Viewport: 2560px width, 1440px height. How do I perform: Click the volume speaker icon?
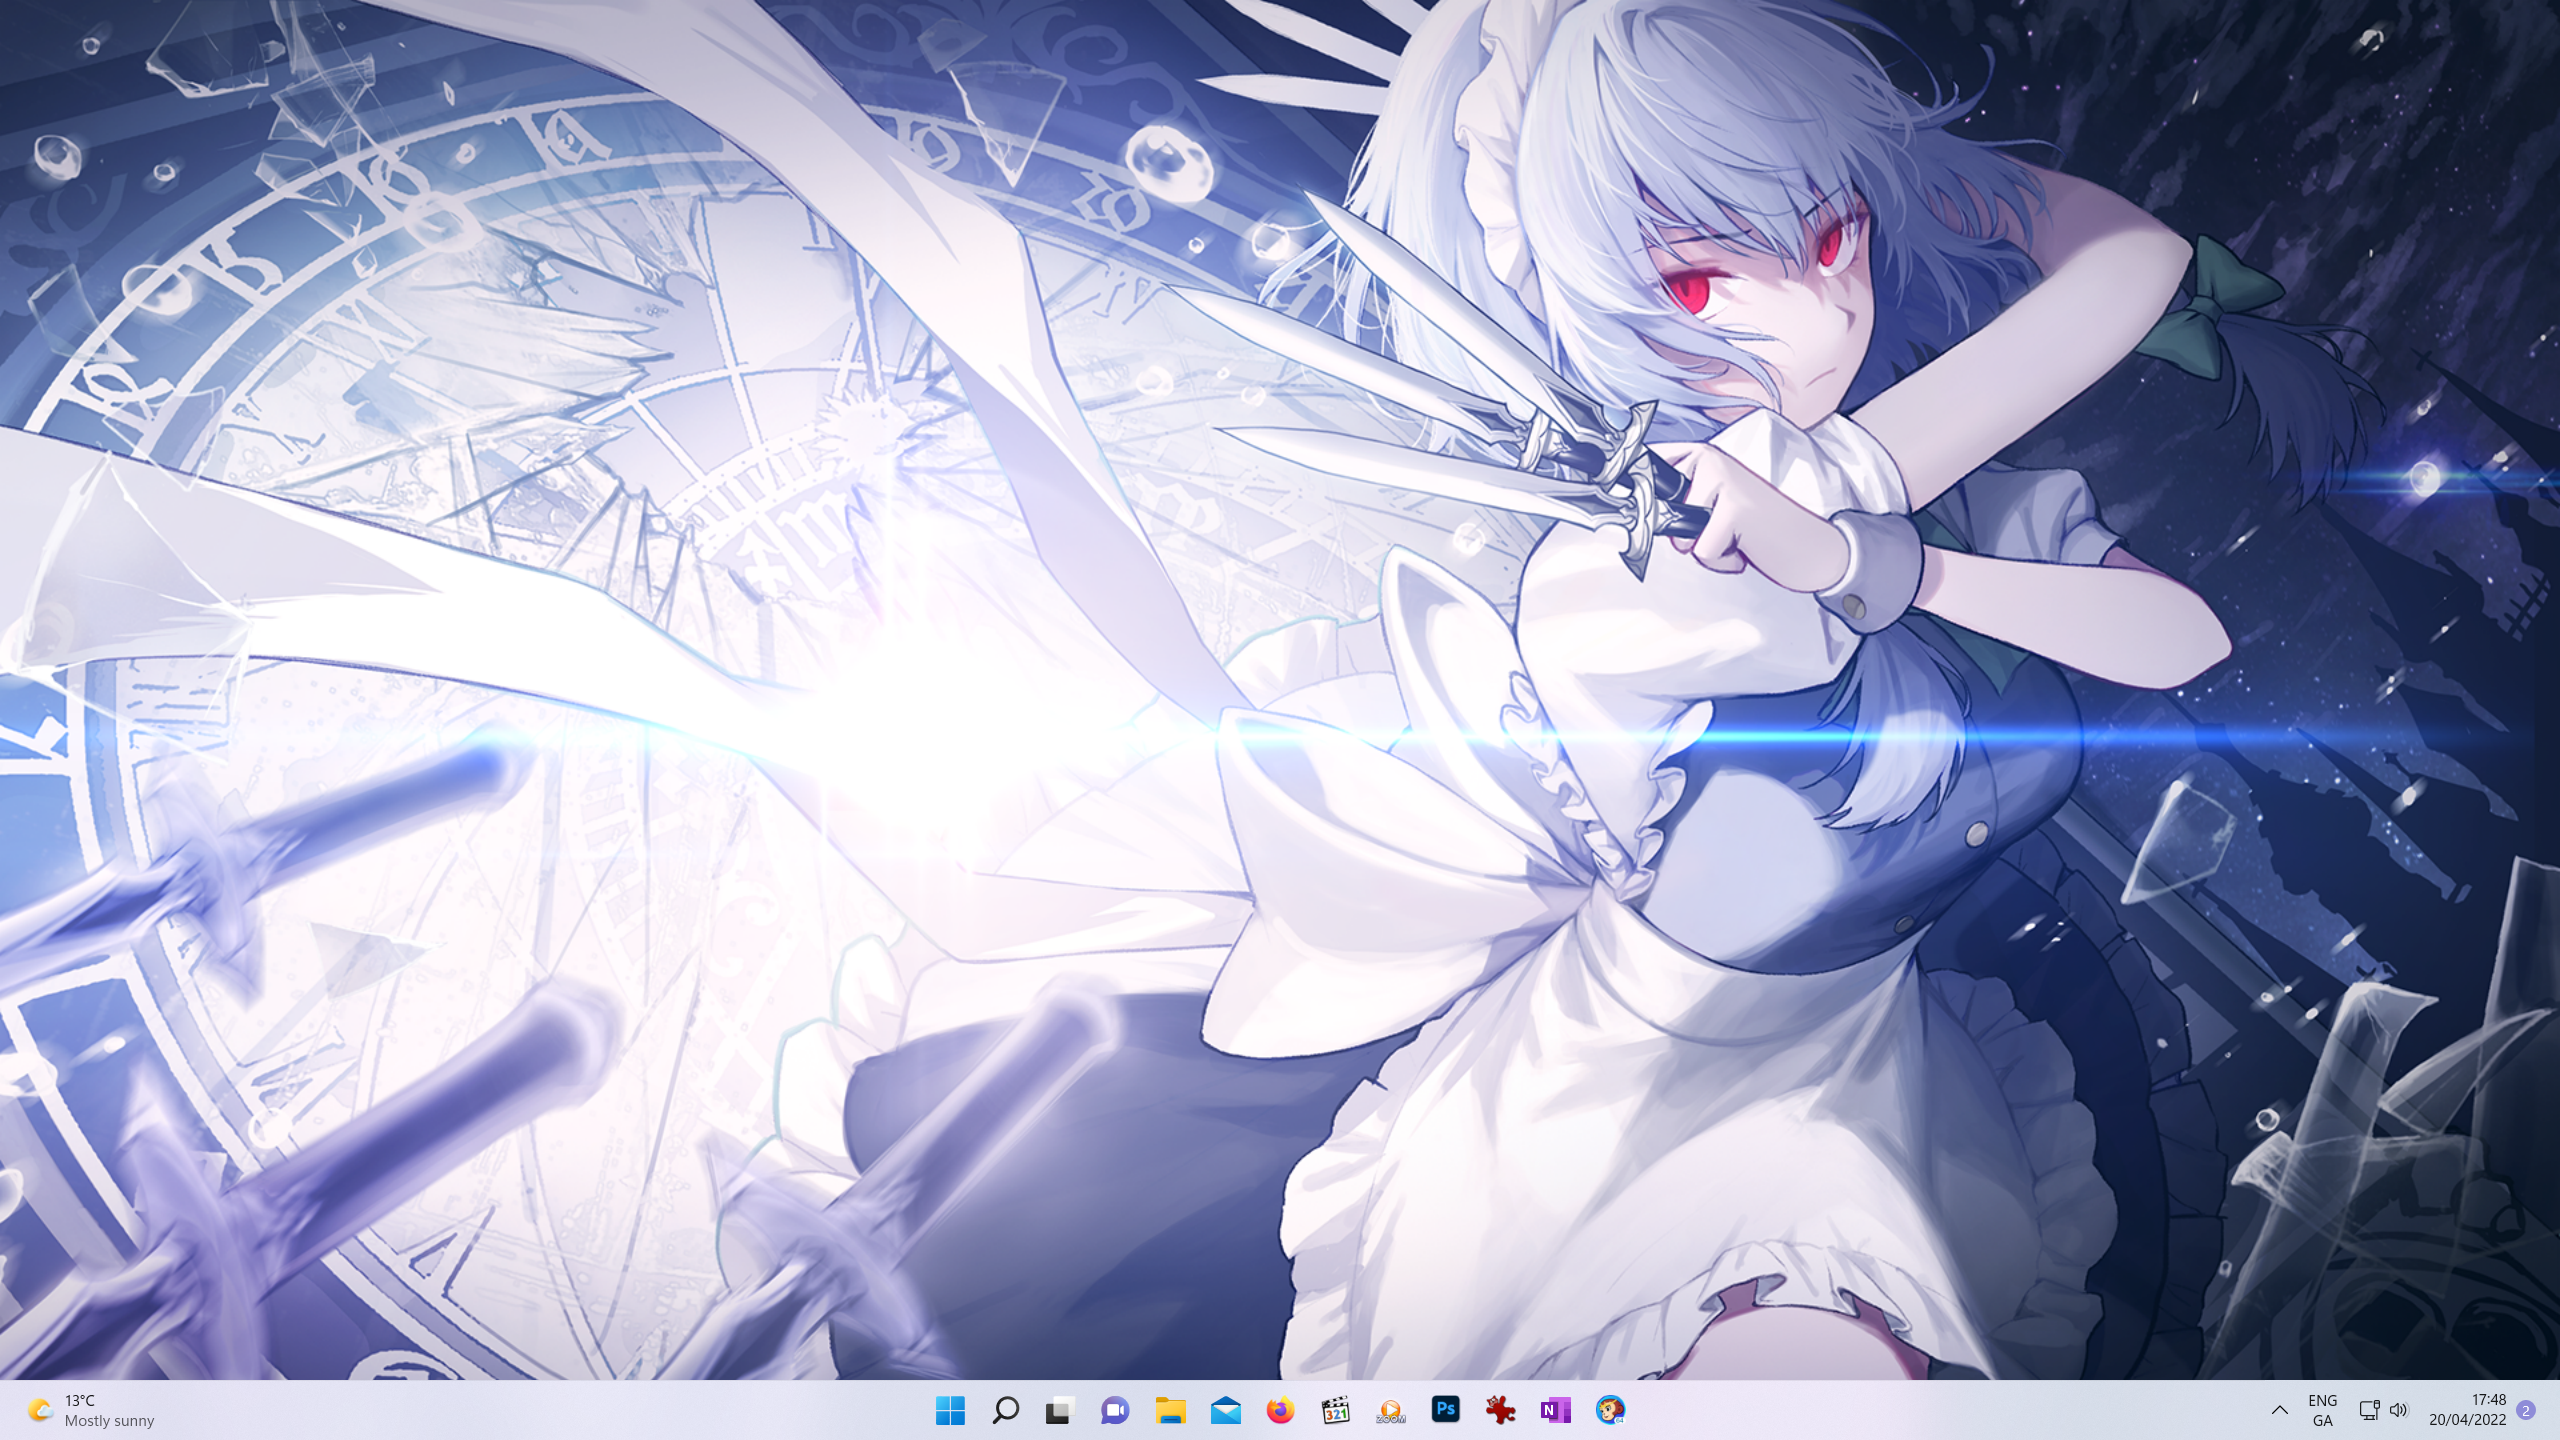coord(2398,1410)
